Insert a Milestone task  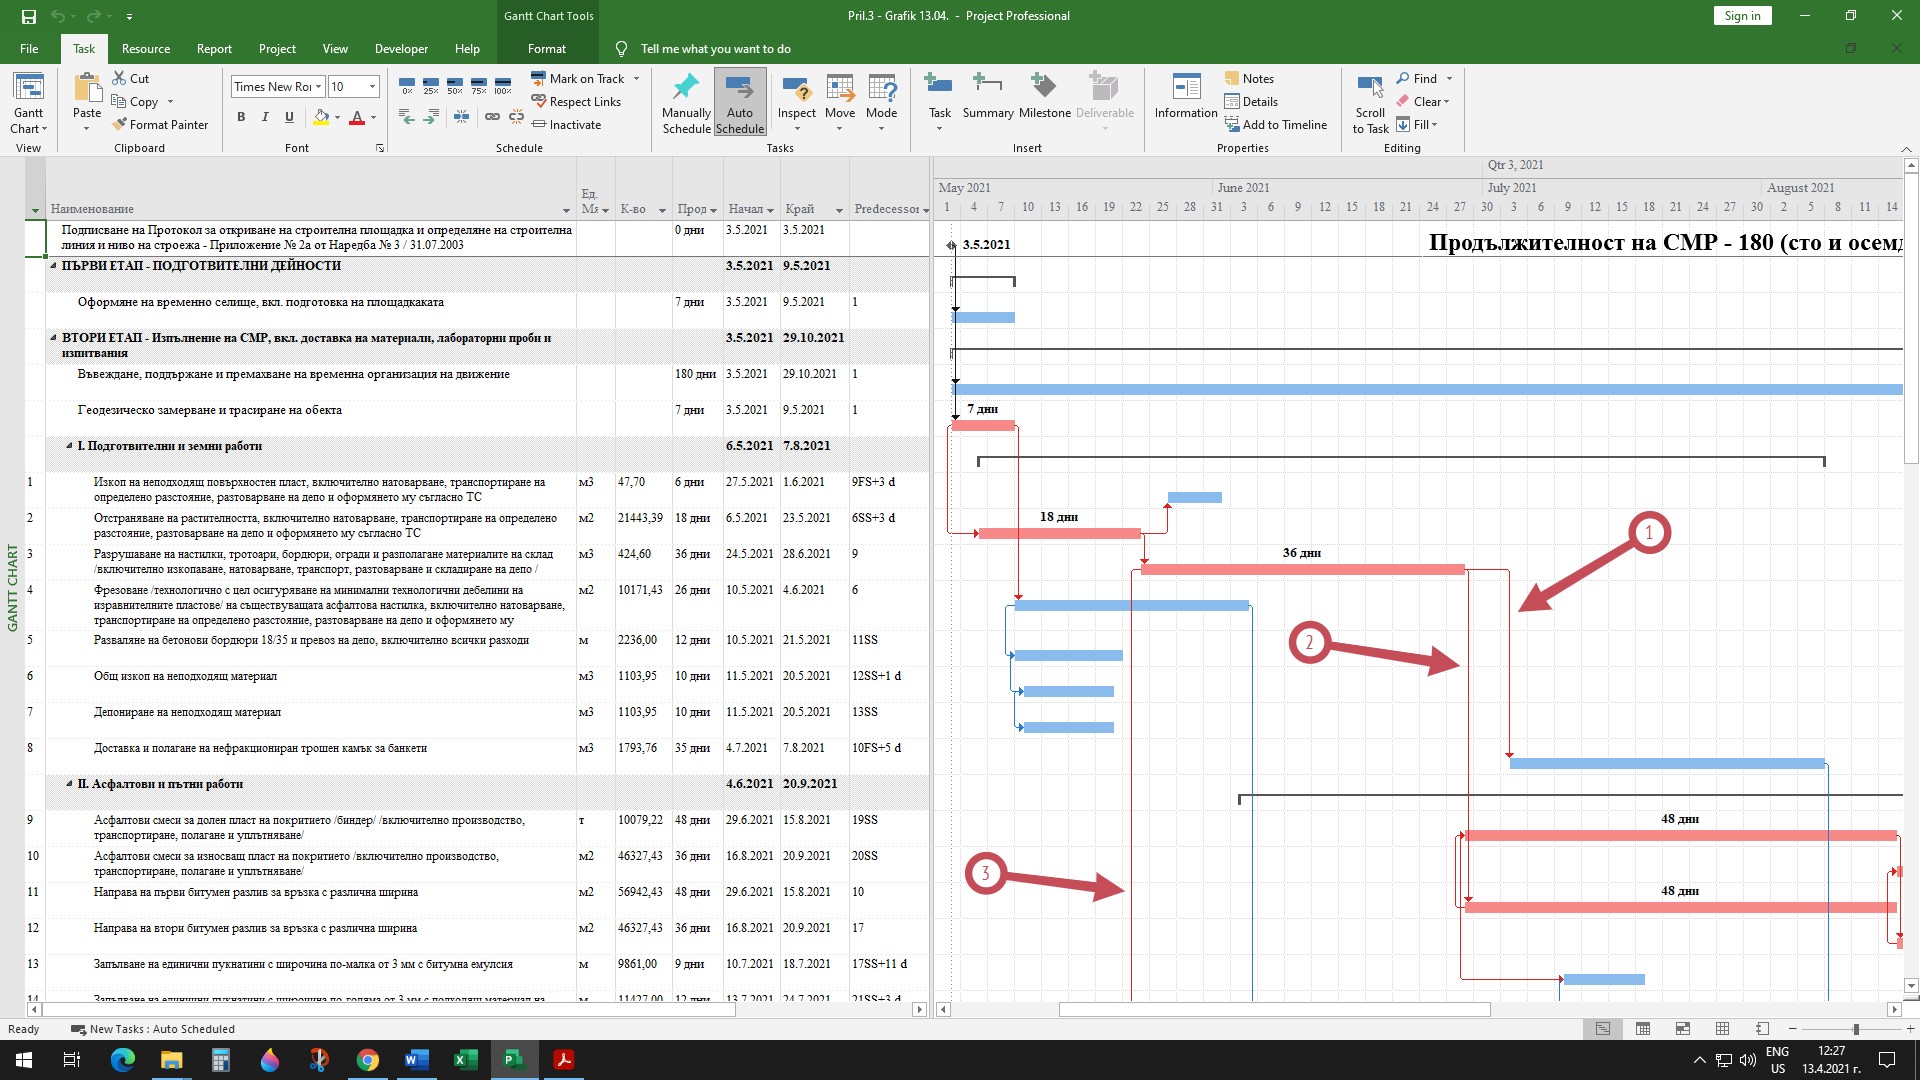(x=1044, y=95)
